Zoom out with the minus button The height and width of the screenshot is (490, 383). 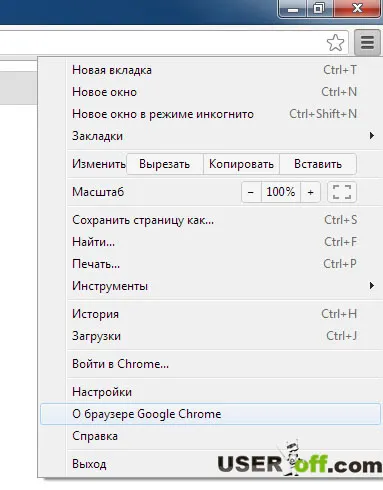click(251, 192)
